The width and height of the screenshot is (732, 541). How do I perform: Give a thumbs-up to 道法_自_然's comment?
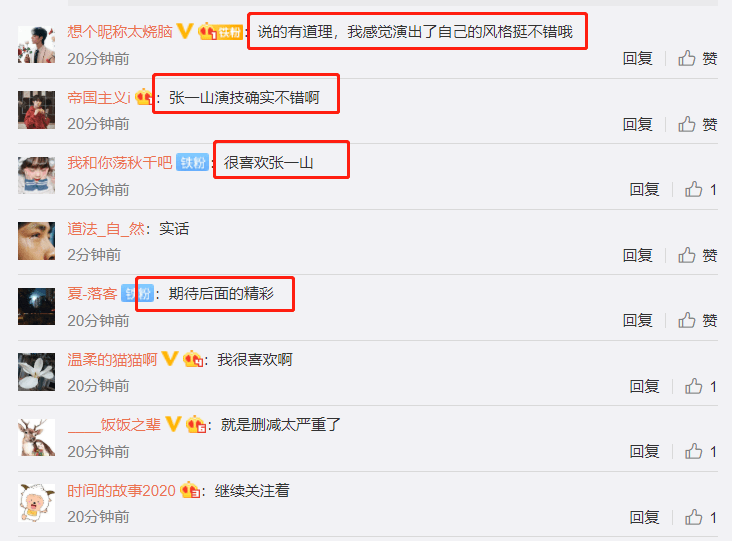[697, 255]
